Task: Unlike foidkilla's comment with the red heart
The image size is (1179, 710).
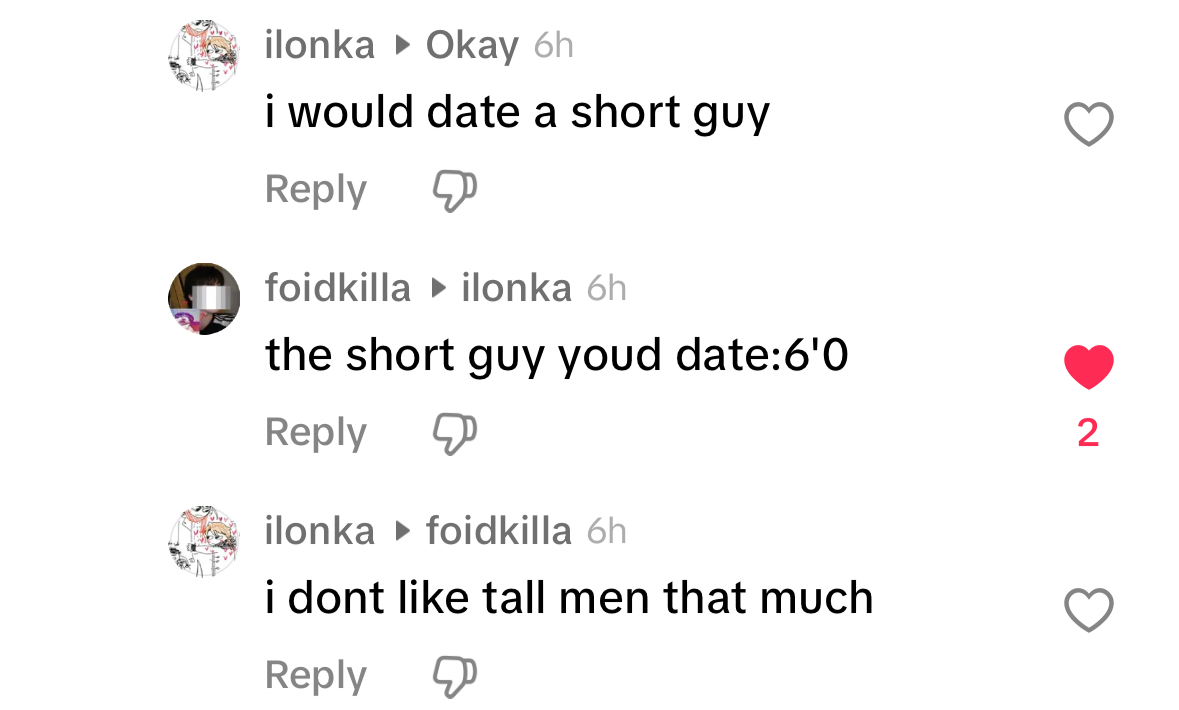Action: (1088, 366)
